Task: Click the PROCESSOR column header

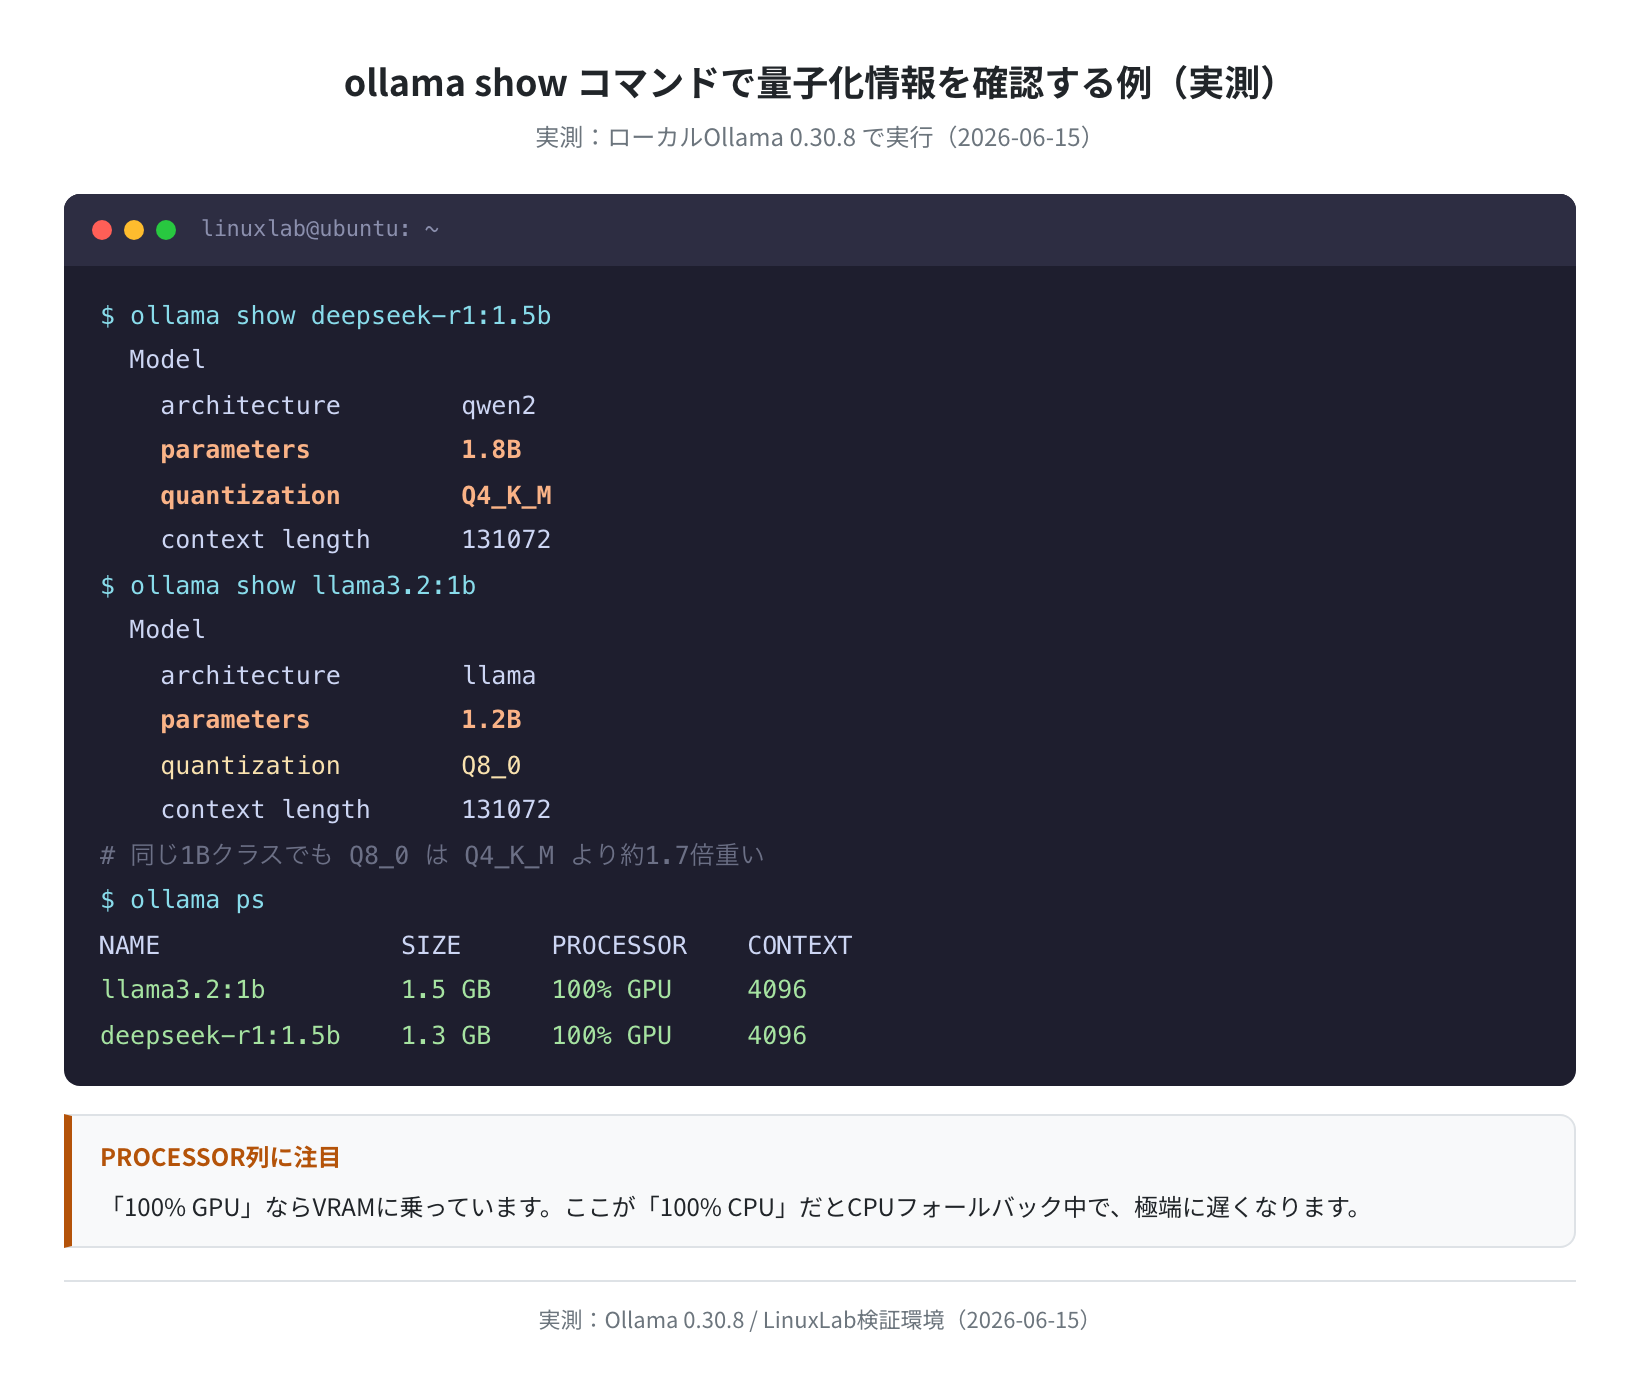Action: click(619, 946)
